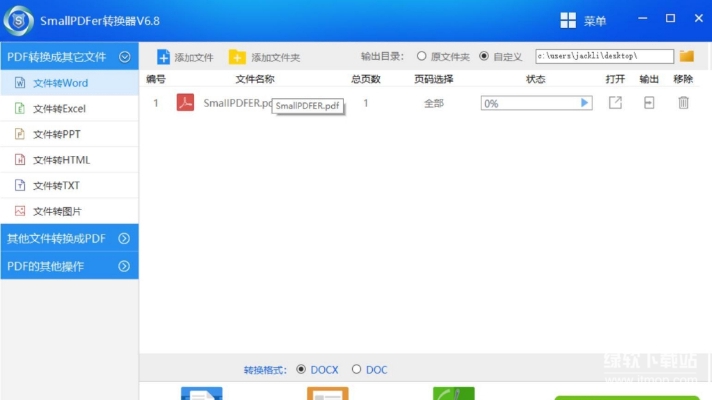This screenshot has width=712, height=400.
Task: Choose DOCX conversion format
Action: (301, 369)
